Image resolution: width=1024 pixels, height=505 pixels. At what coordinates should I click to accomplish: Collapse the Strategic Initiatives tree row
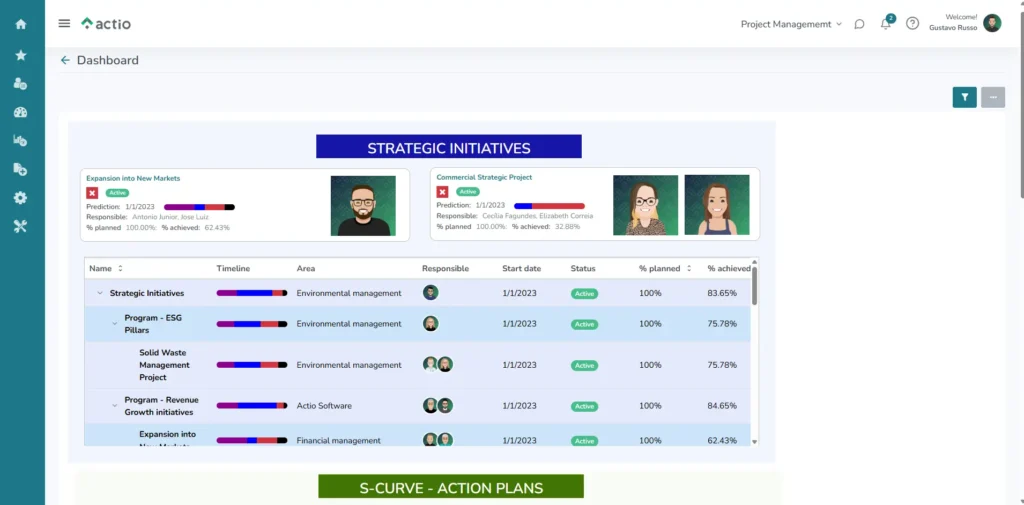(x=99, y=294)
